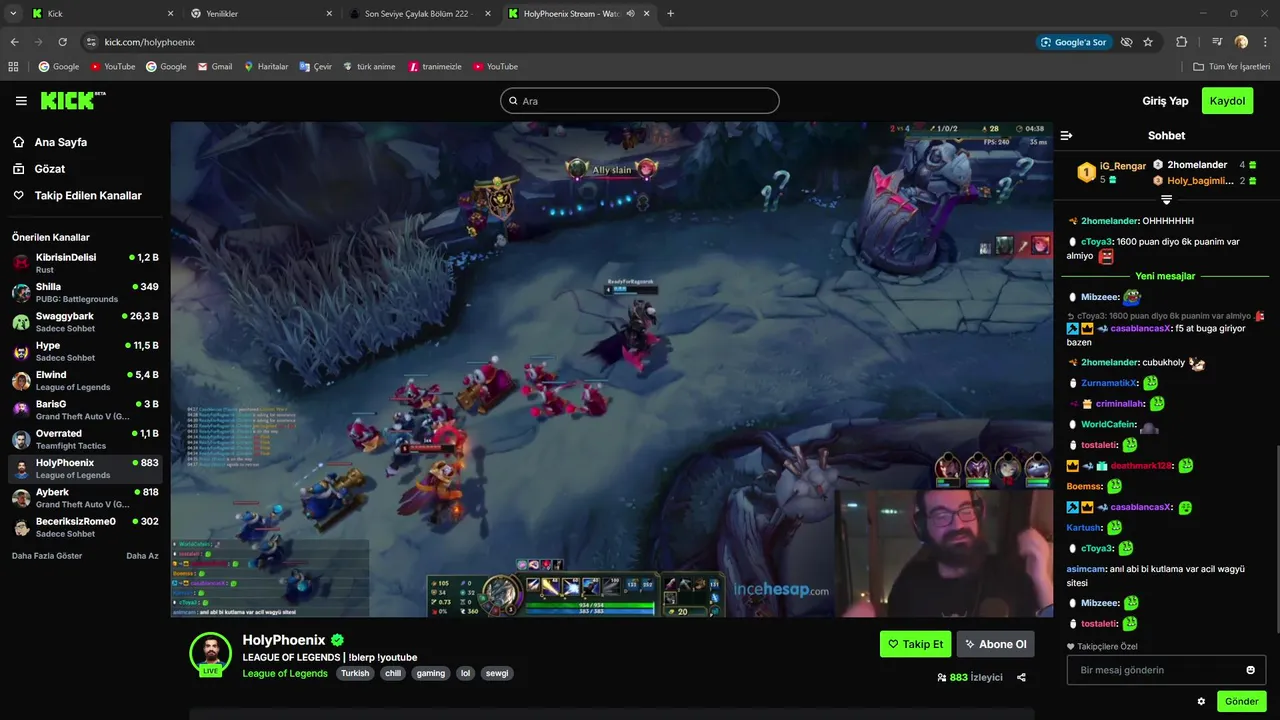Share the stream with the share icon
Screen dimensions: 1280x720
pos(1021,677)
